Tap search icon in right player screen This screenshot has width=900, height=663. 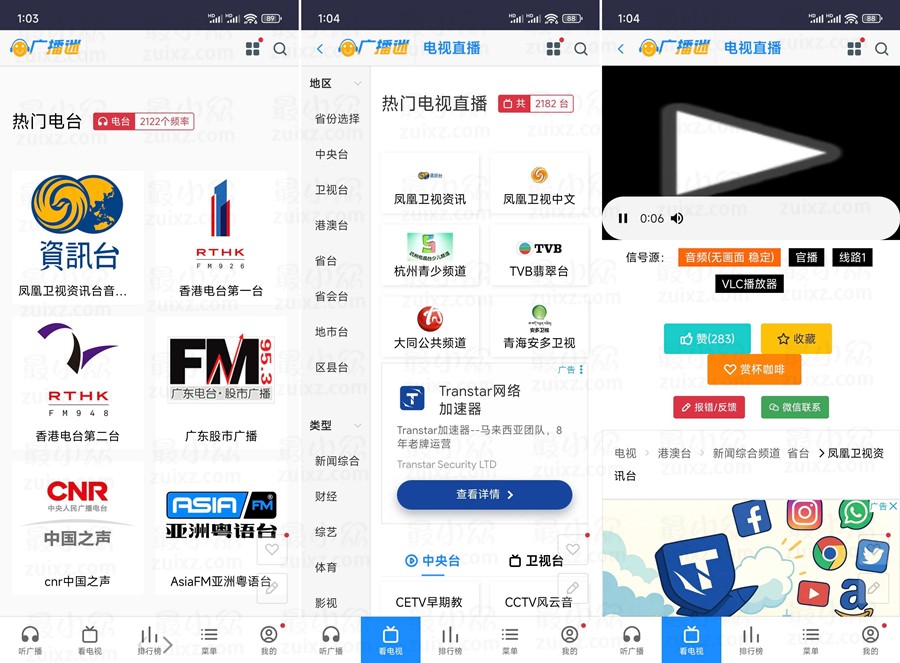(x=882, y=49)
